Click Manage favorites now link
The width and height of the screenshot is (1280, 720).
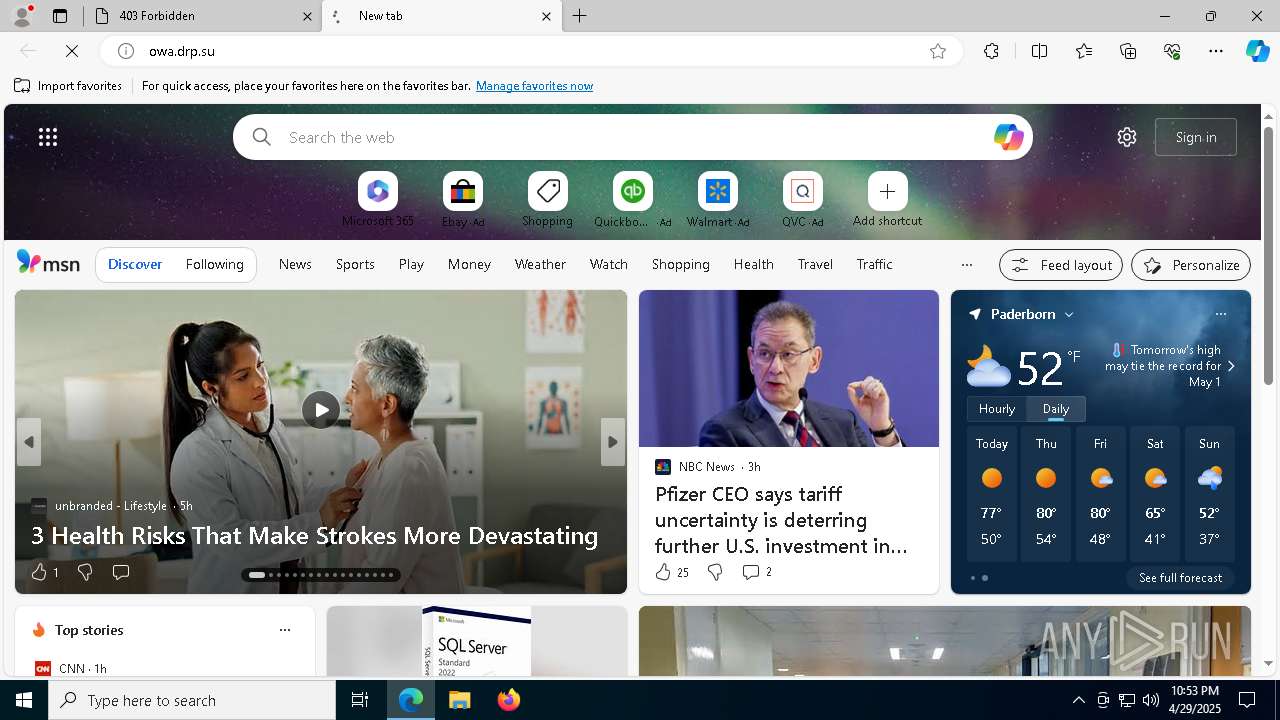[534, 86]
